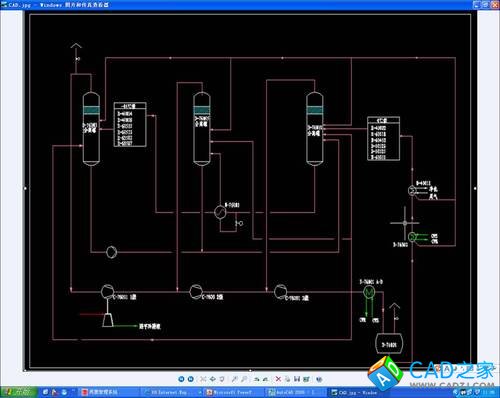
Task: Rotate the image counterclockwise
Action: pyautogui.click(x=266, y=379)
